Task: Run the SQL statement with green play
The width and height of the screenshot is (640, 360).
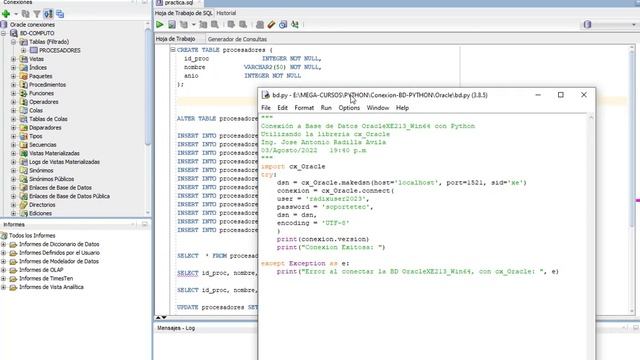Action: [160, 24]
